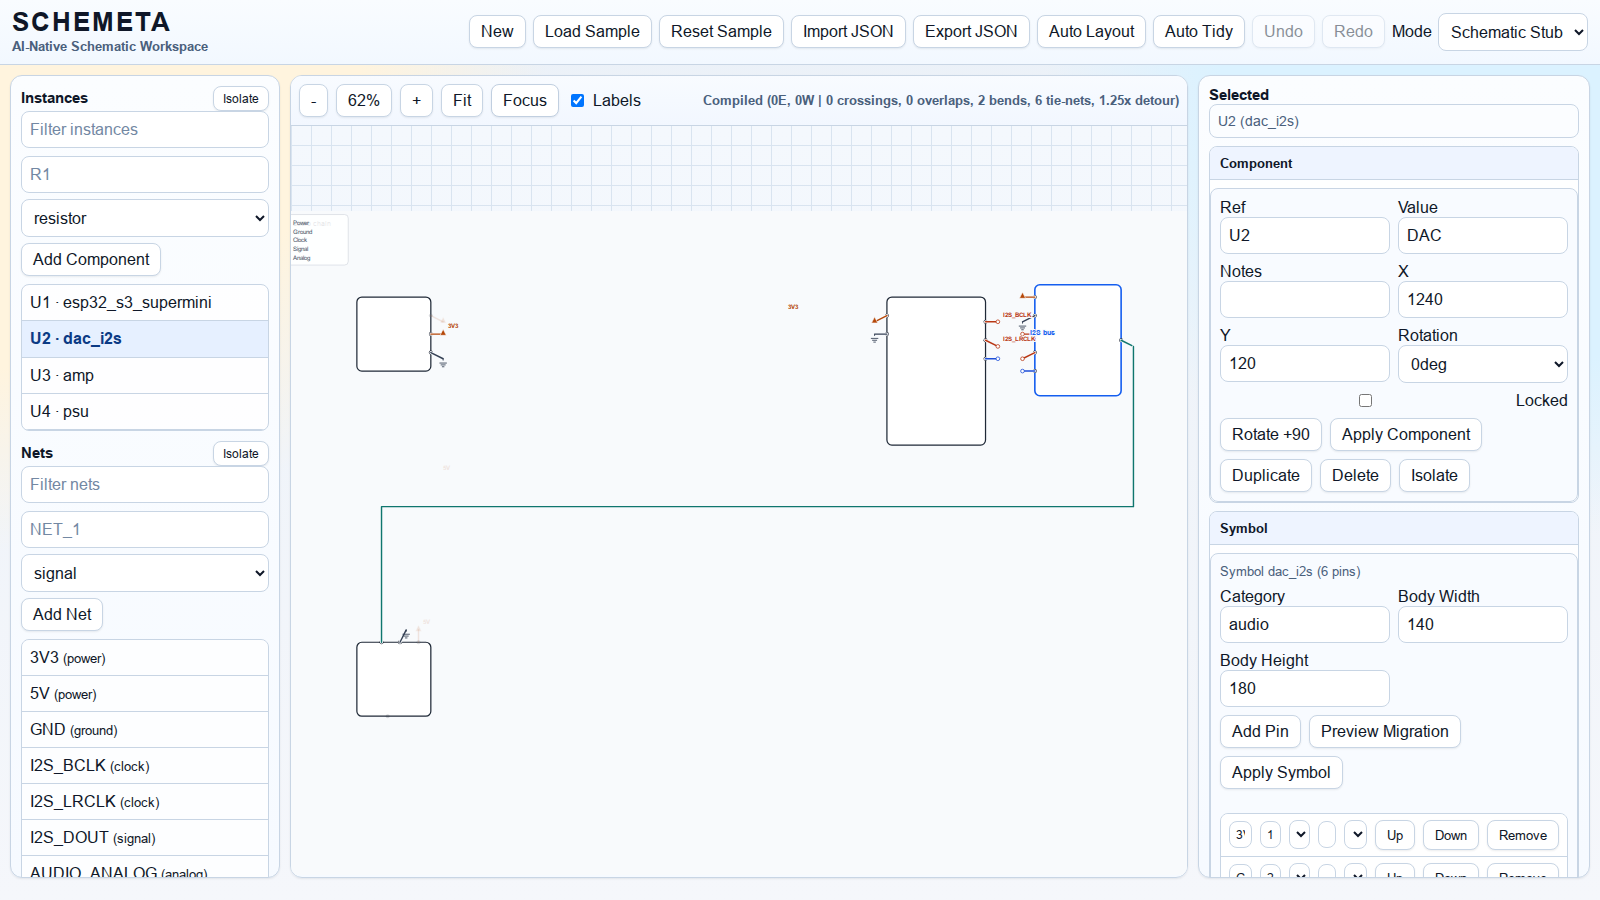Select the I2S_BCLK clock net
The image size is (1600, 900).
click(x=145, y=766)
